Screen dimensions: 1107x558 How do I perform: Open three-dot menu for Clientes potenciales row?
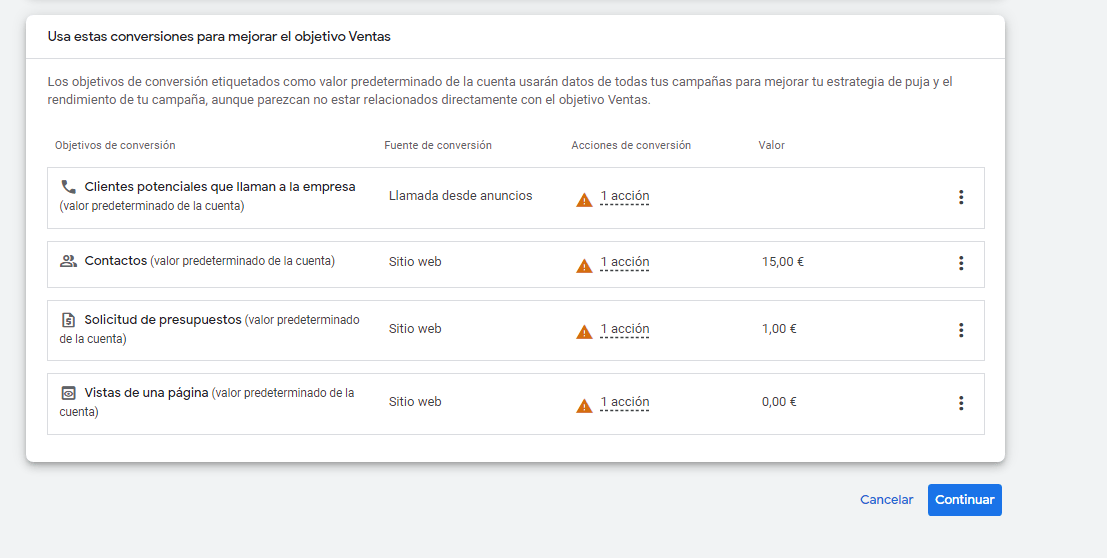click(960, 197)
